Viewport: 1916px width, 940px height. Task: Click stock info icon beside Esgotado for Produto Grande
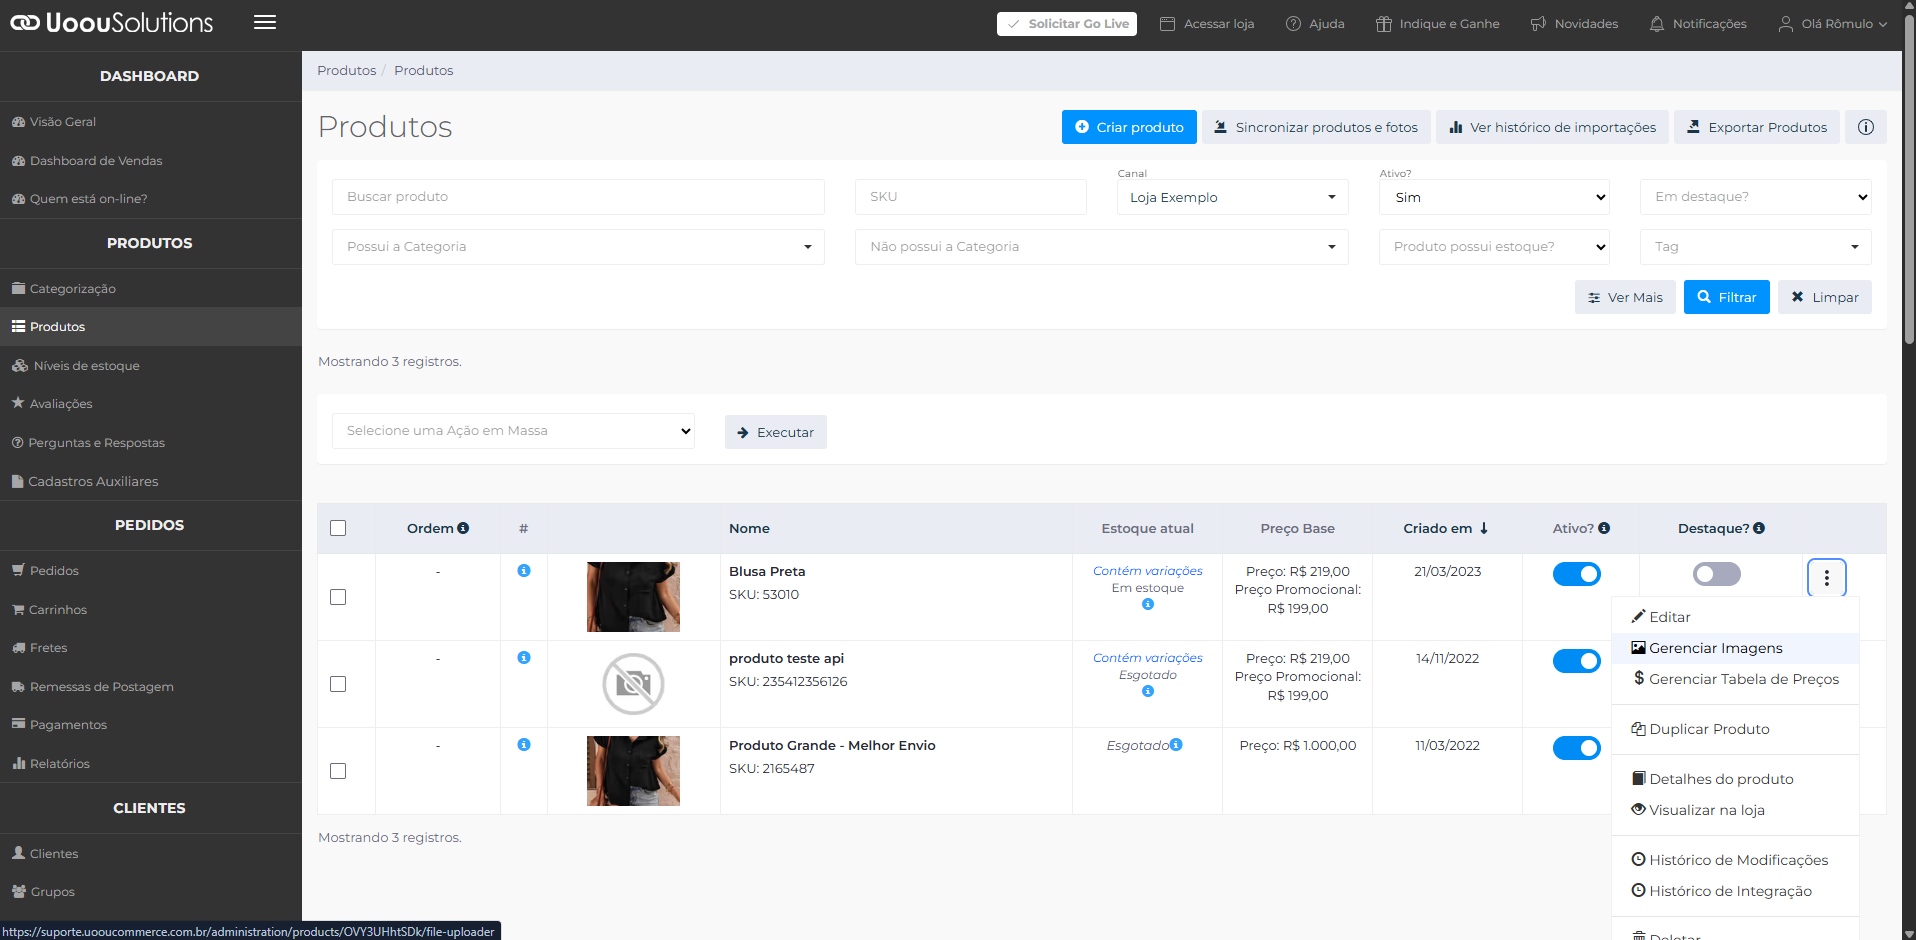(x=1176, y=744)
